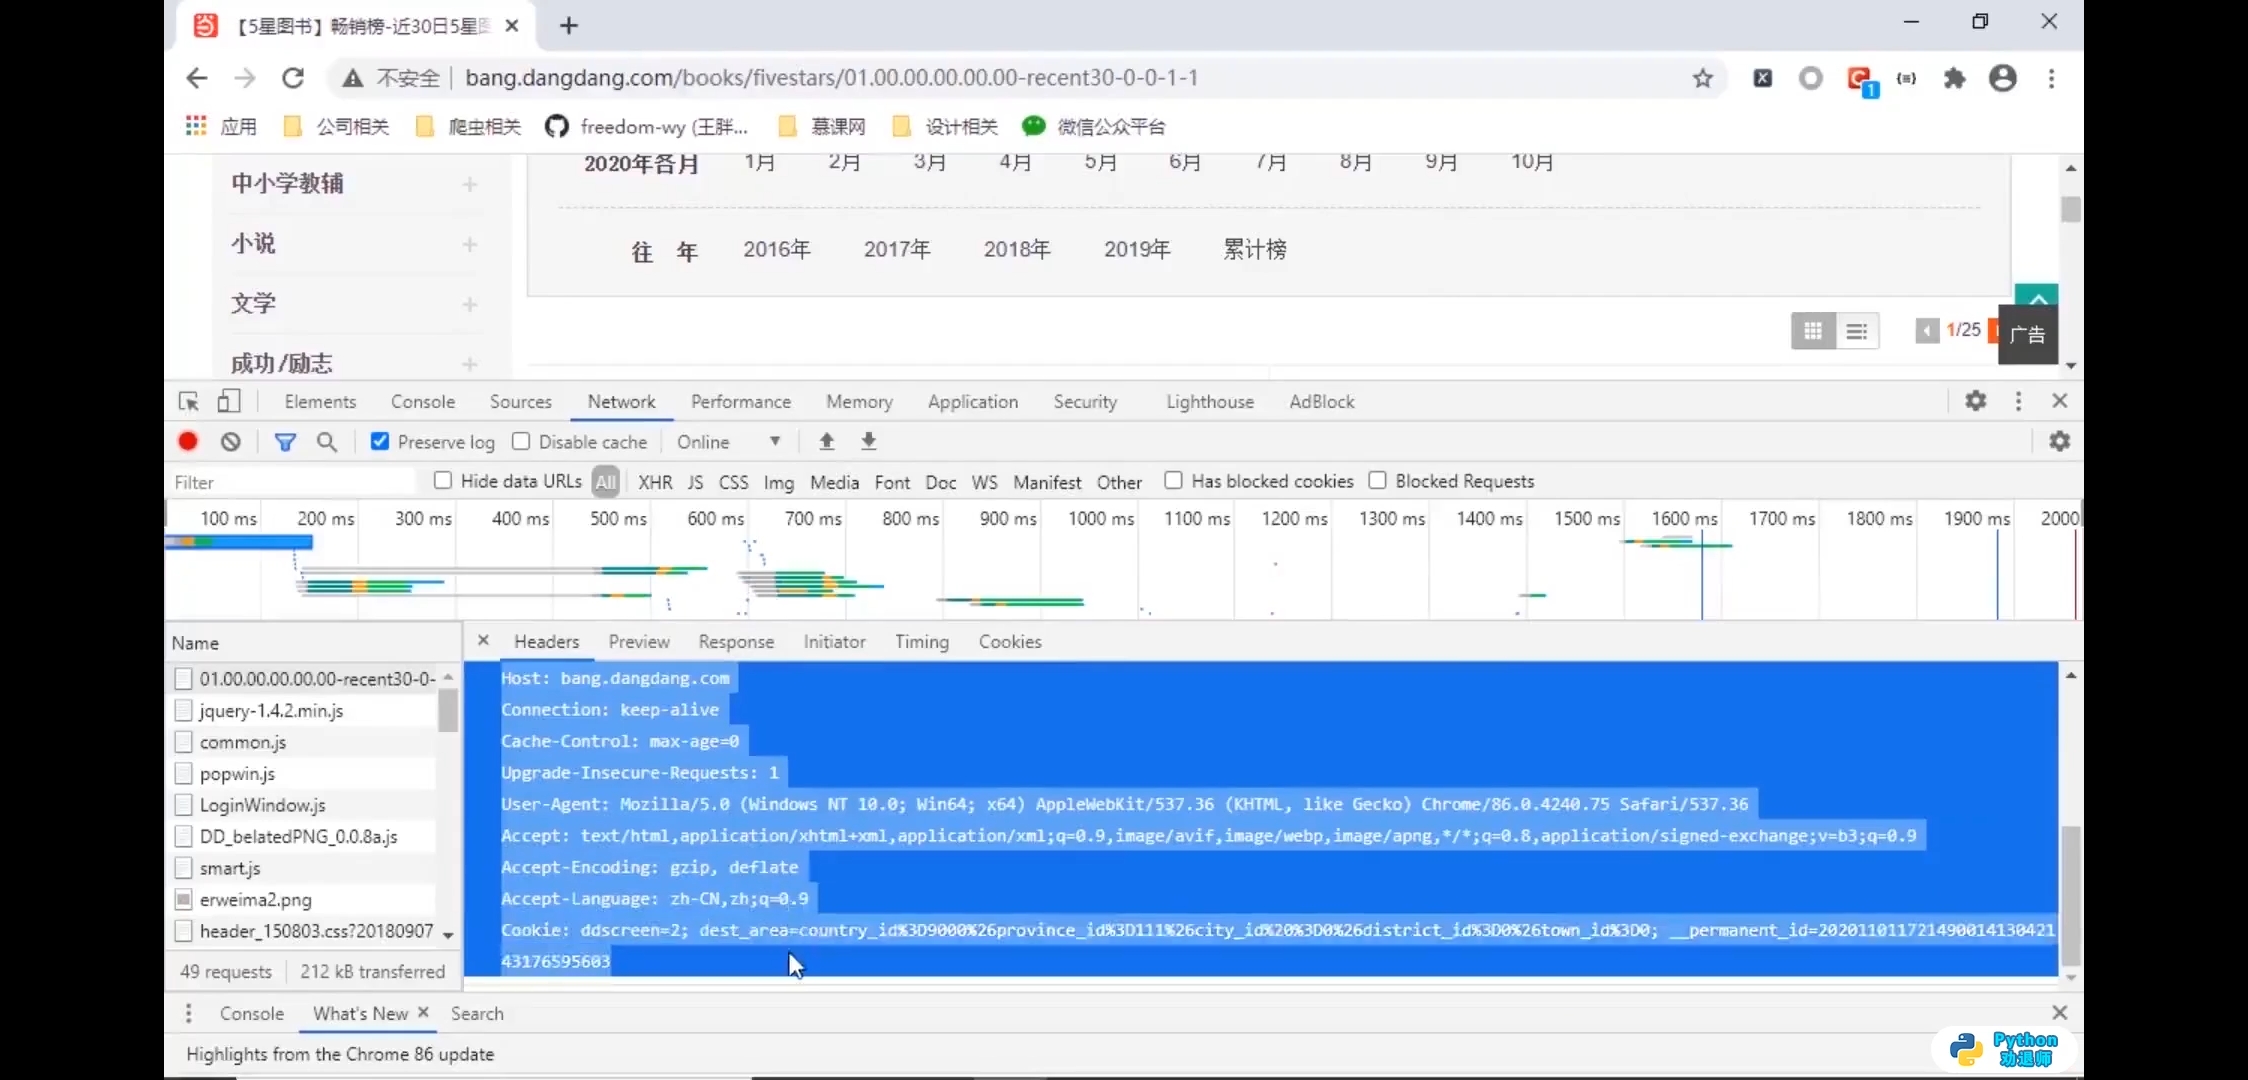Tick the checkbox beside jquery-1.4.2.min.js
Image resolution: width=2248 pixels, height=1080 pixels.
click(x=183, y=710)
